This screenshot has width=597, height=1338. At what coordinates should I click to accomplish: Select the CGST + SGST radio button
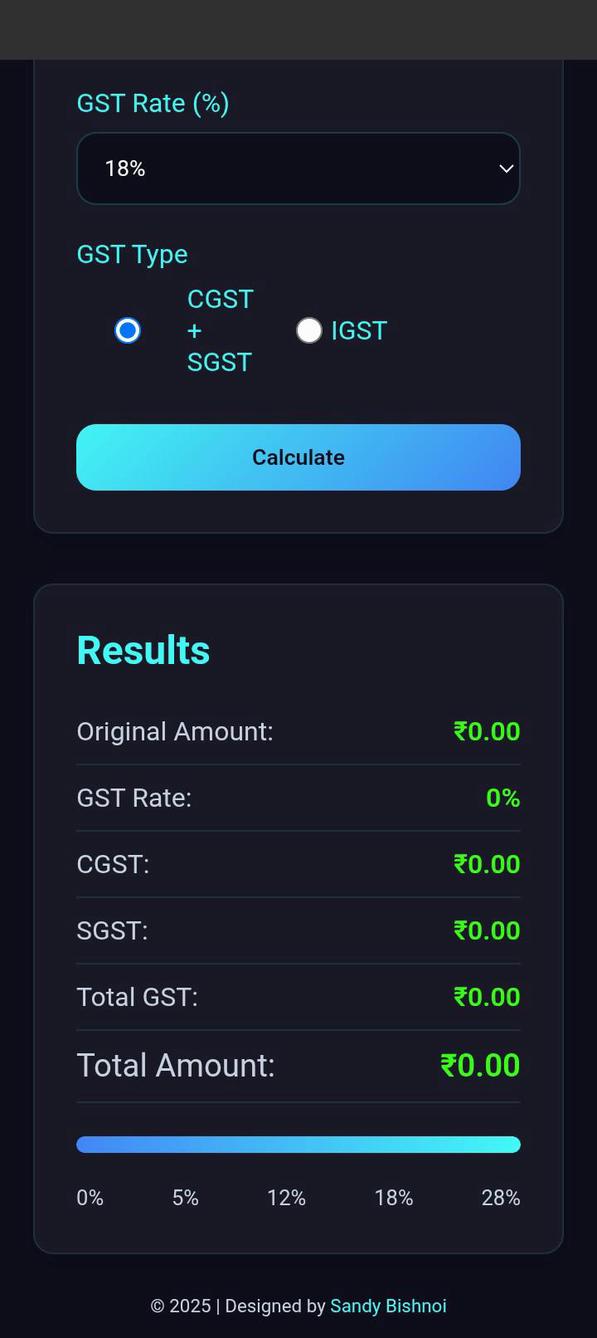click(127, 330)
